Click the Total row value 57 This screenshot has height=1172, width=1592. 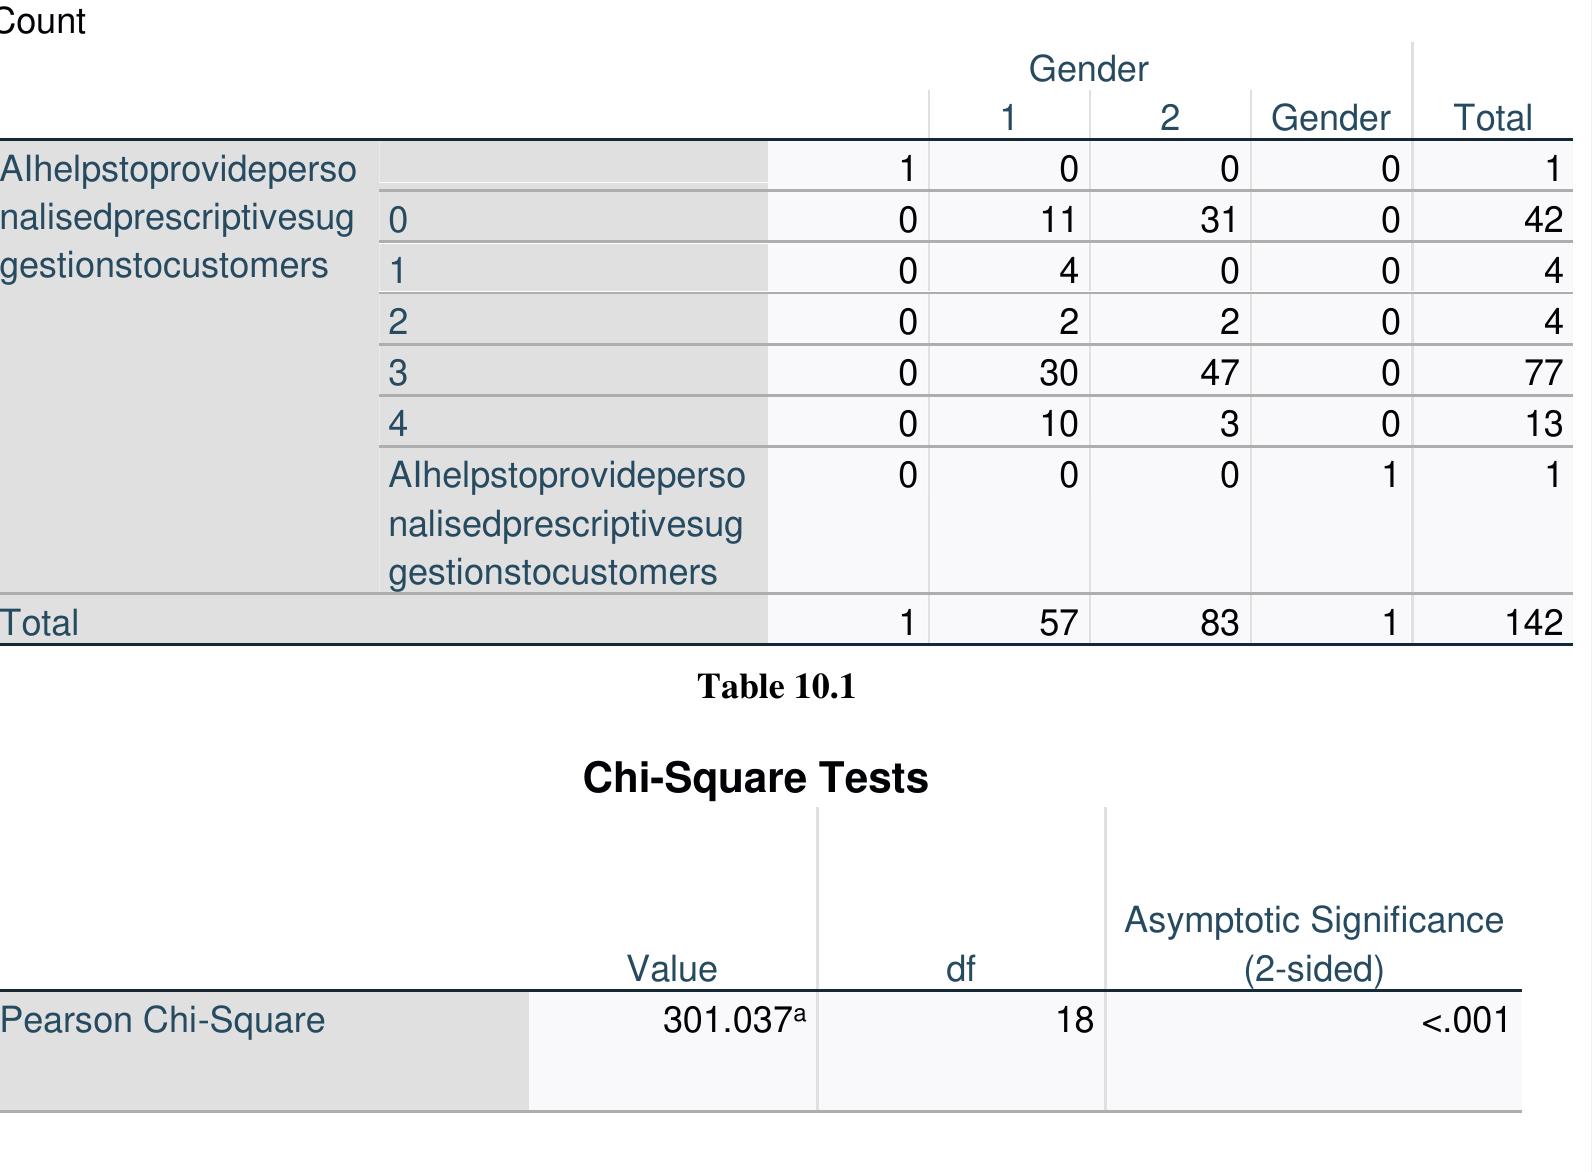[1058, 623]
